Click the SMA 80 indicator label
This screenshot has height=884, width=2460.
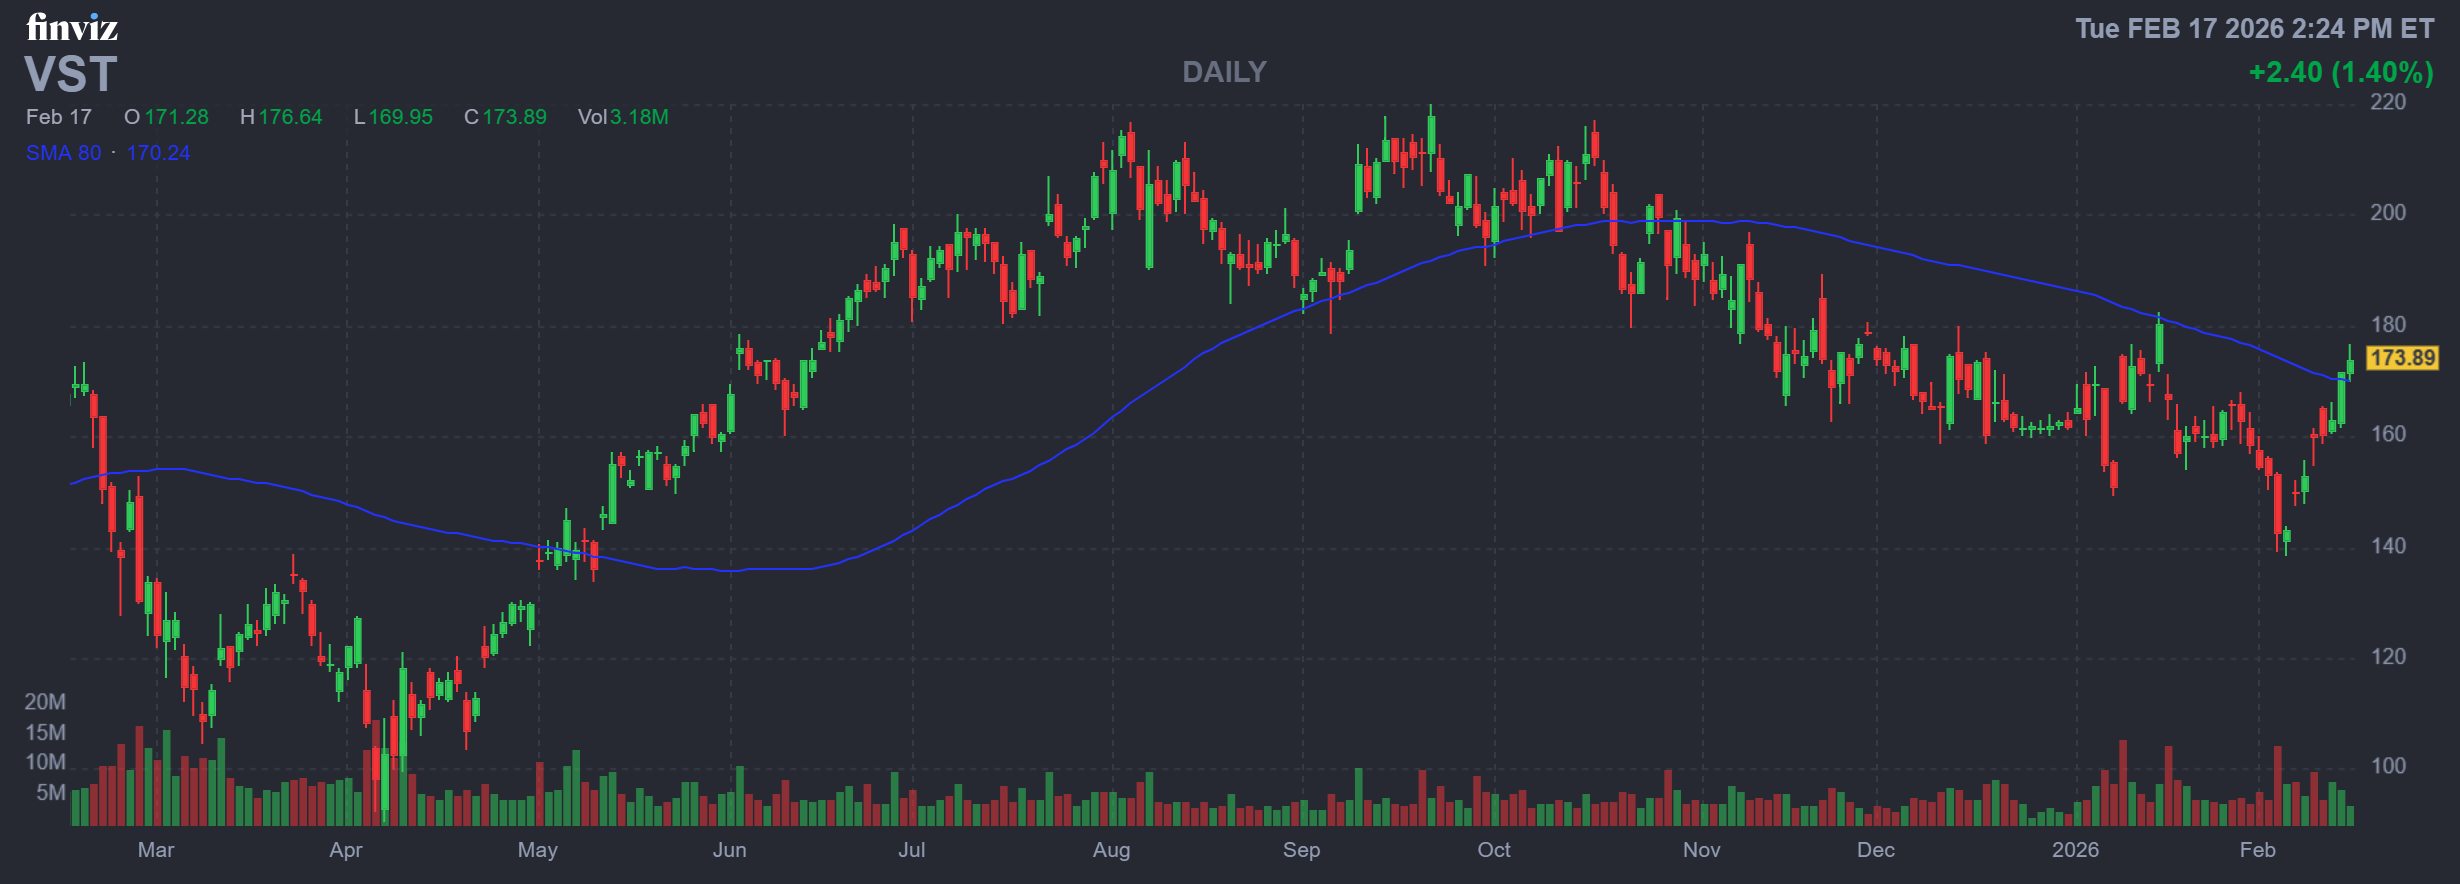(64, 153)
